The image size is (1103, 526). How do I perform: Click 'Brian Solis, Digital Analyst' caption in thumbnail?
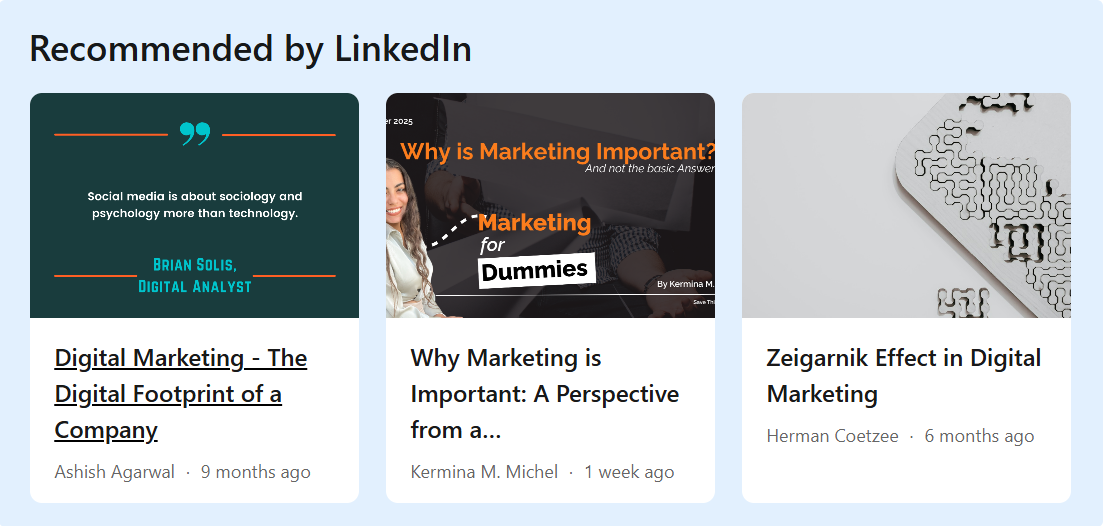(x=195, y=275)
